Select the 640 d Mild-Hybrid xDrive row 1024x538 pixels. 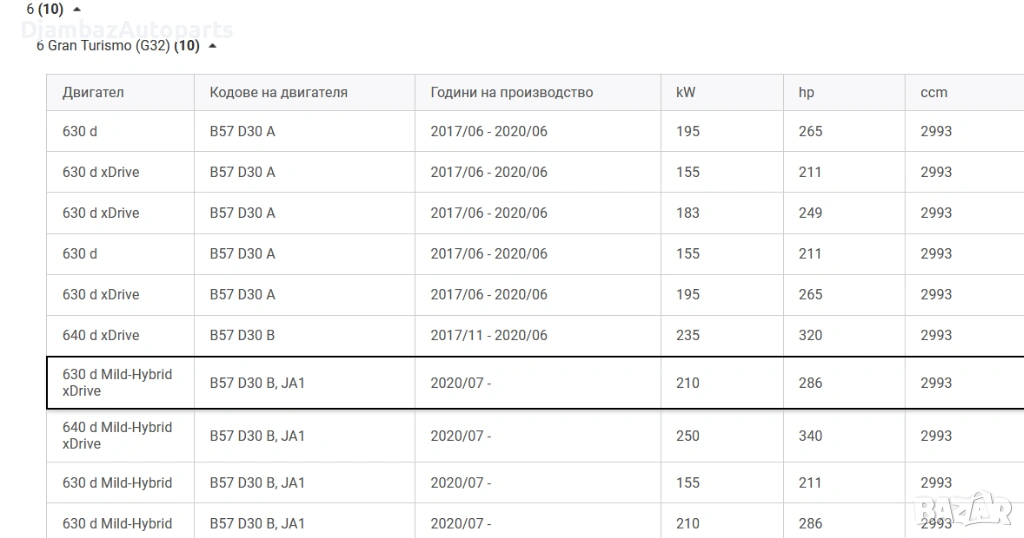point(117,435)
